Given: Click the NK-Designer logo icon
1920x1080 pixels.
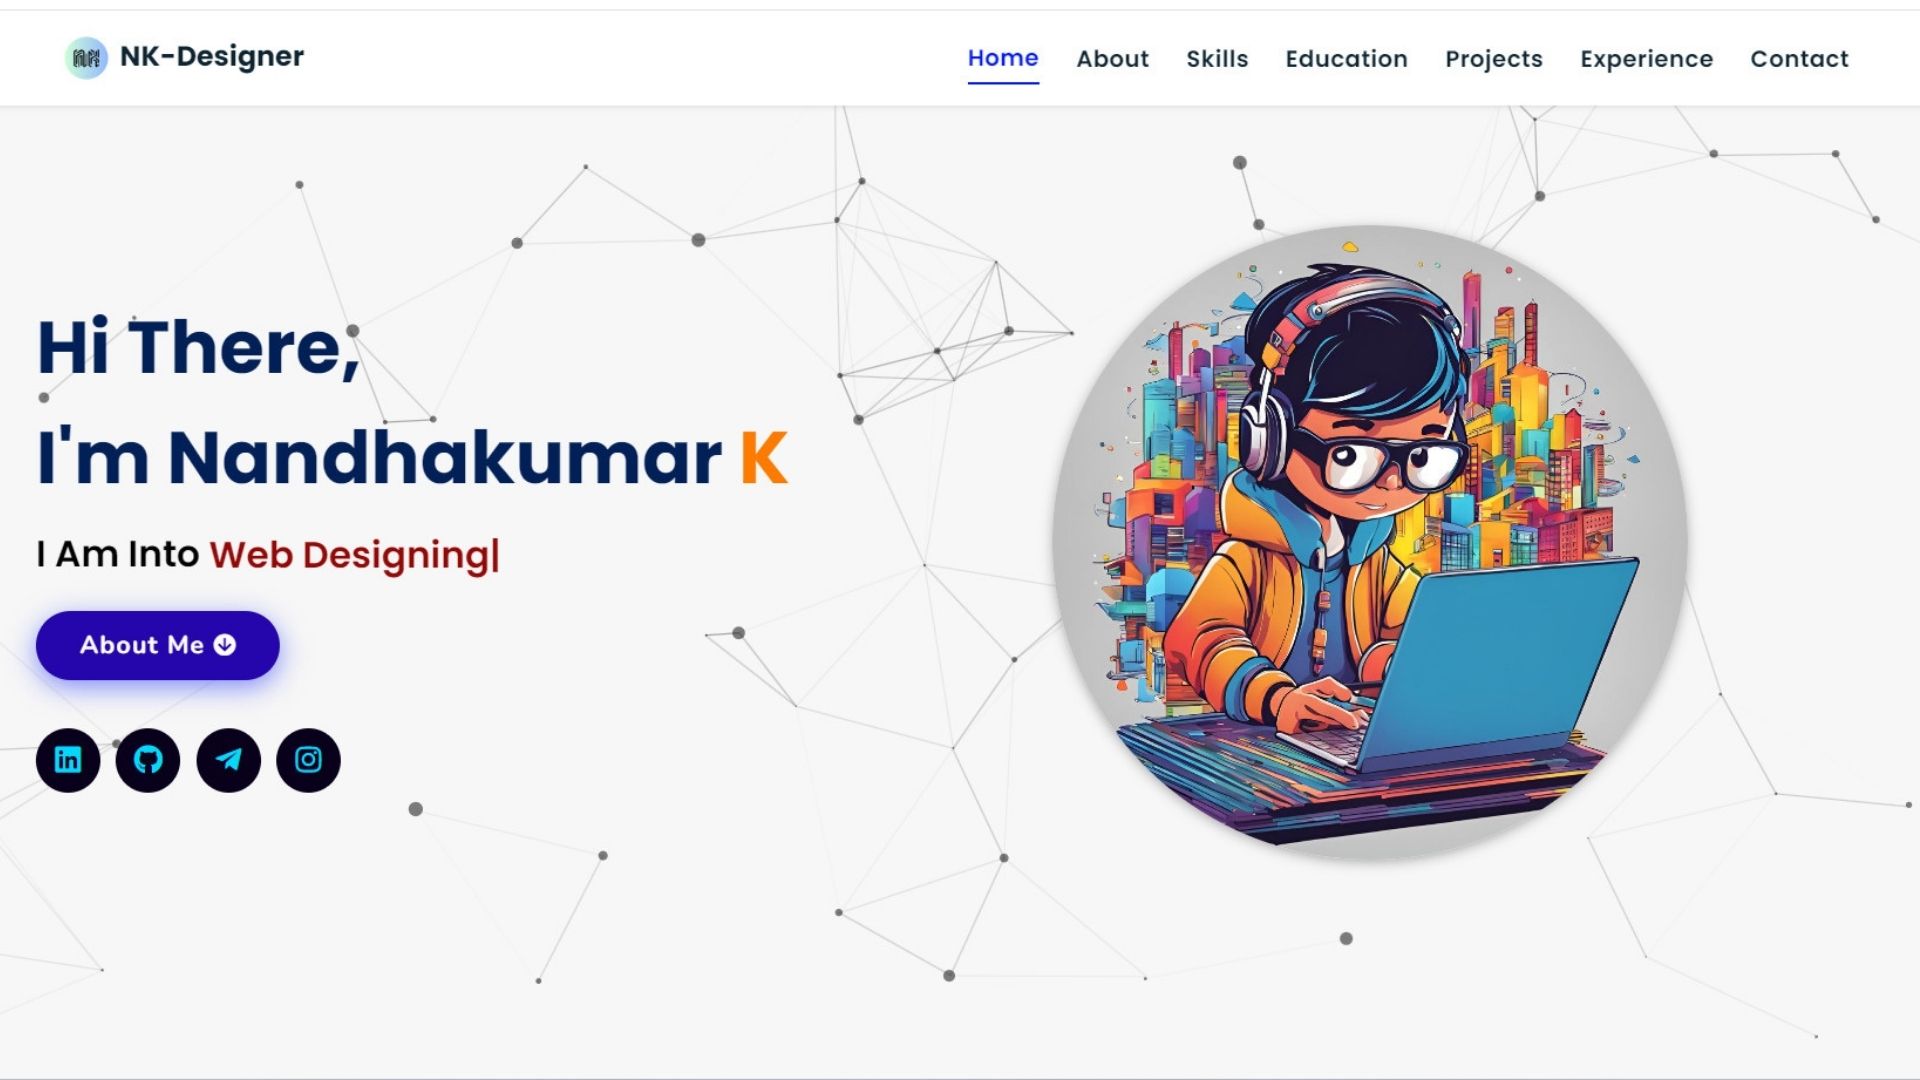Looking at the screenshot, I should click(86, 58).
